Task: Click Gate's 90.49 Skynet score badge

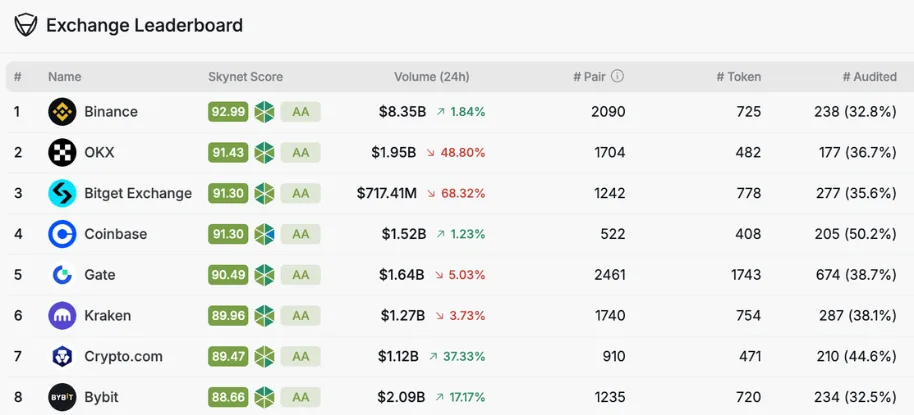Action: [228, 275]
